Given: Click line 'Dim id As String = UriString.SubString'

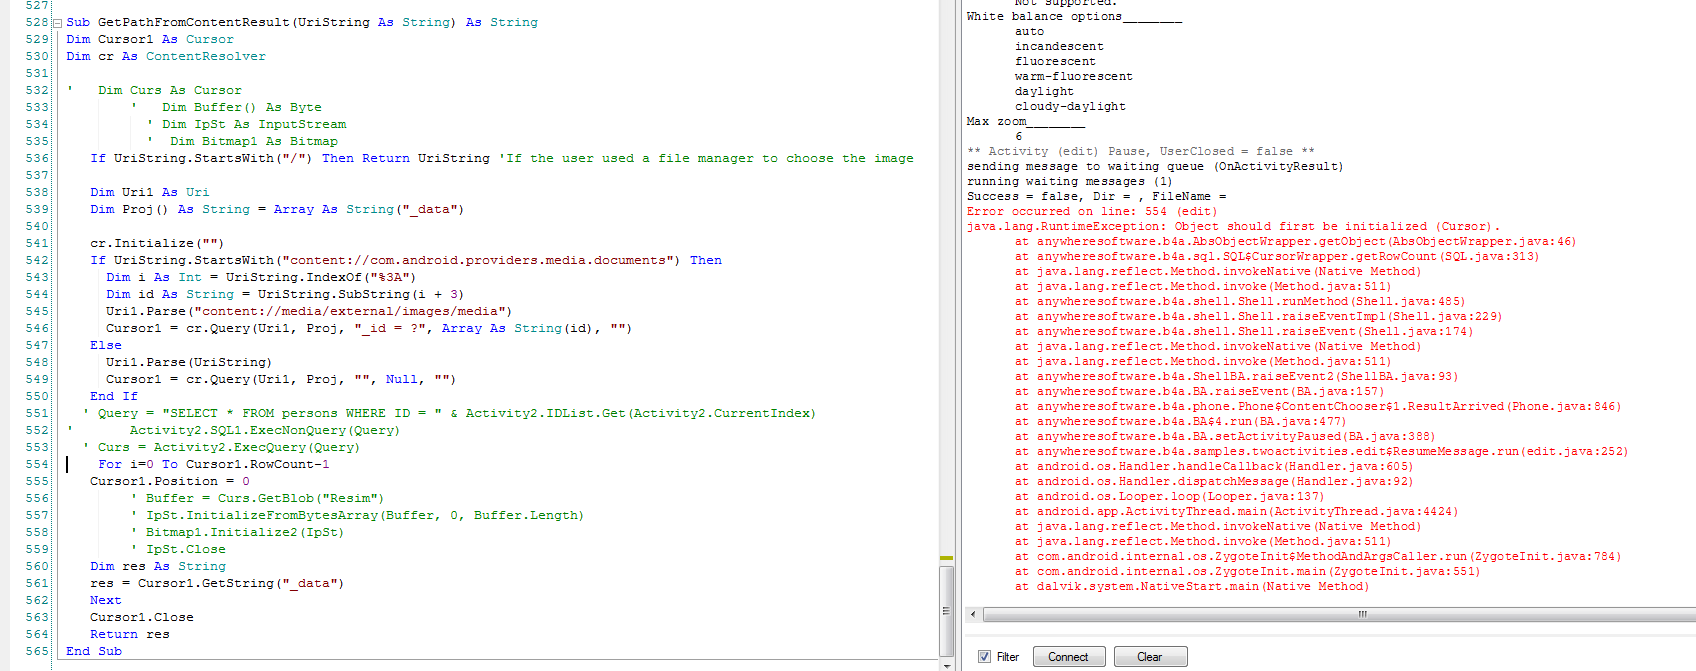Looking at the screenshot, I should pyautogui.click(x=285, y=294).
